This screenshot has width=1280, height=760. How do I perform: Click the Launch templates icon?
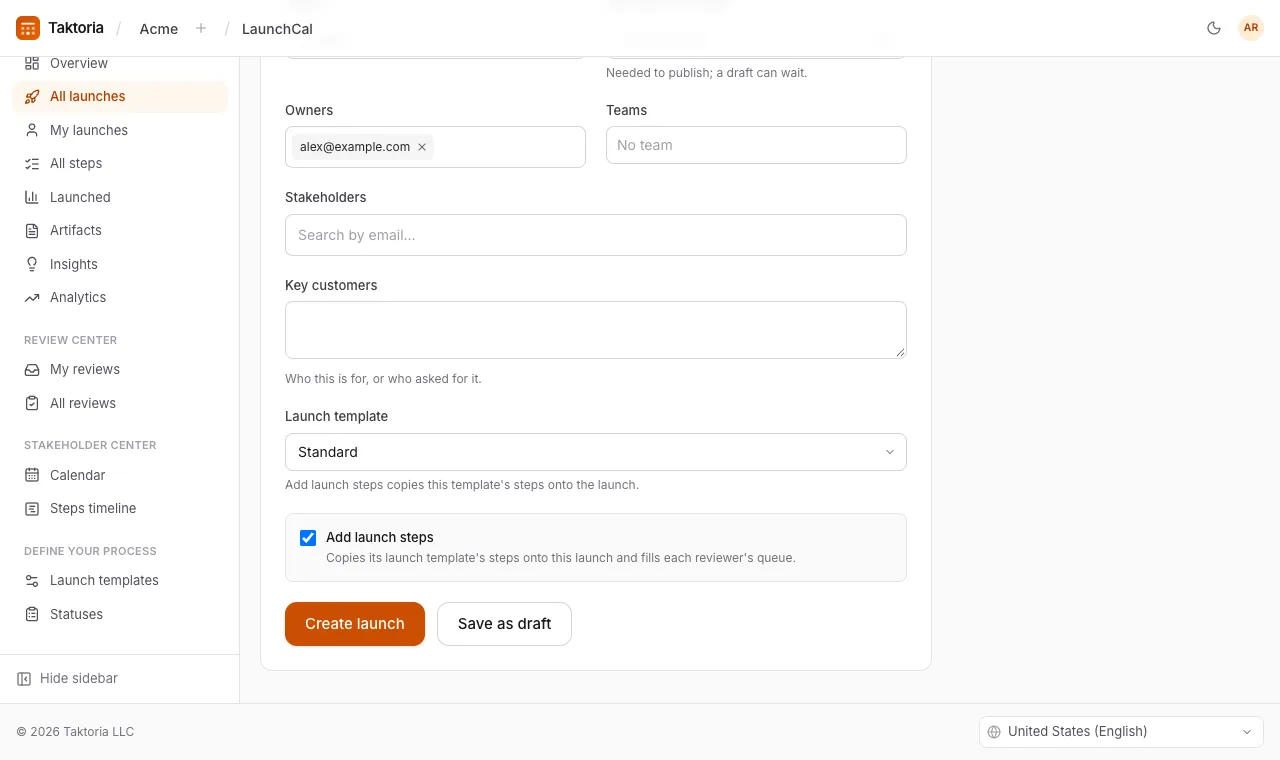(x=32, y=581)
